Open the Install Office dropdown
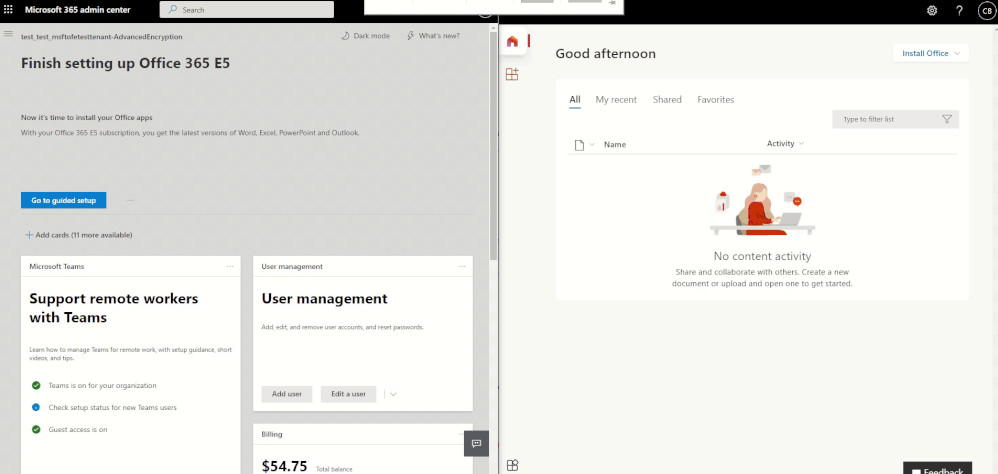The width and height of the screenshot is (998, 474). point(931,53)
